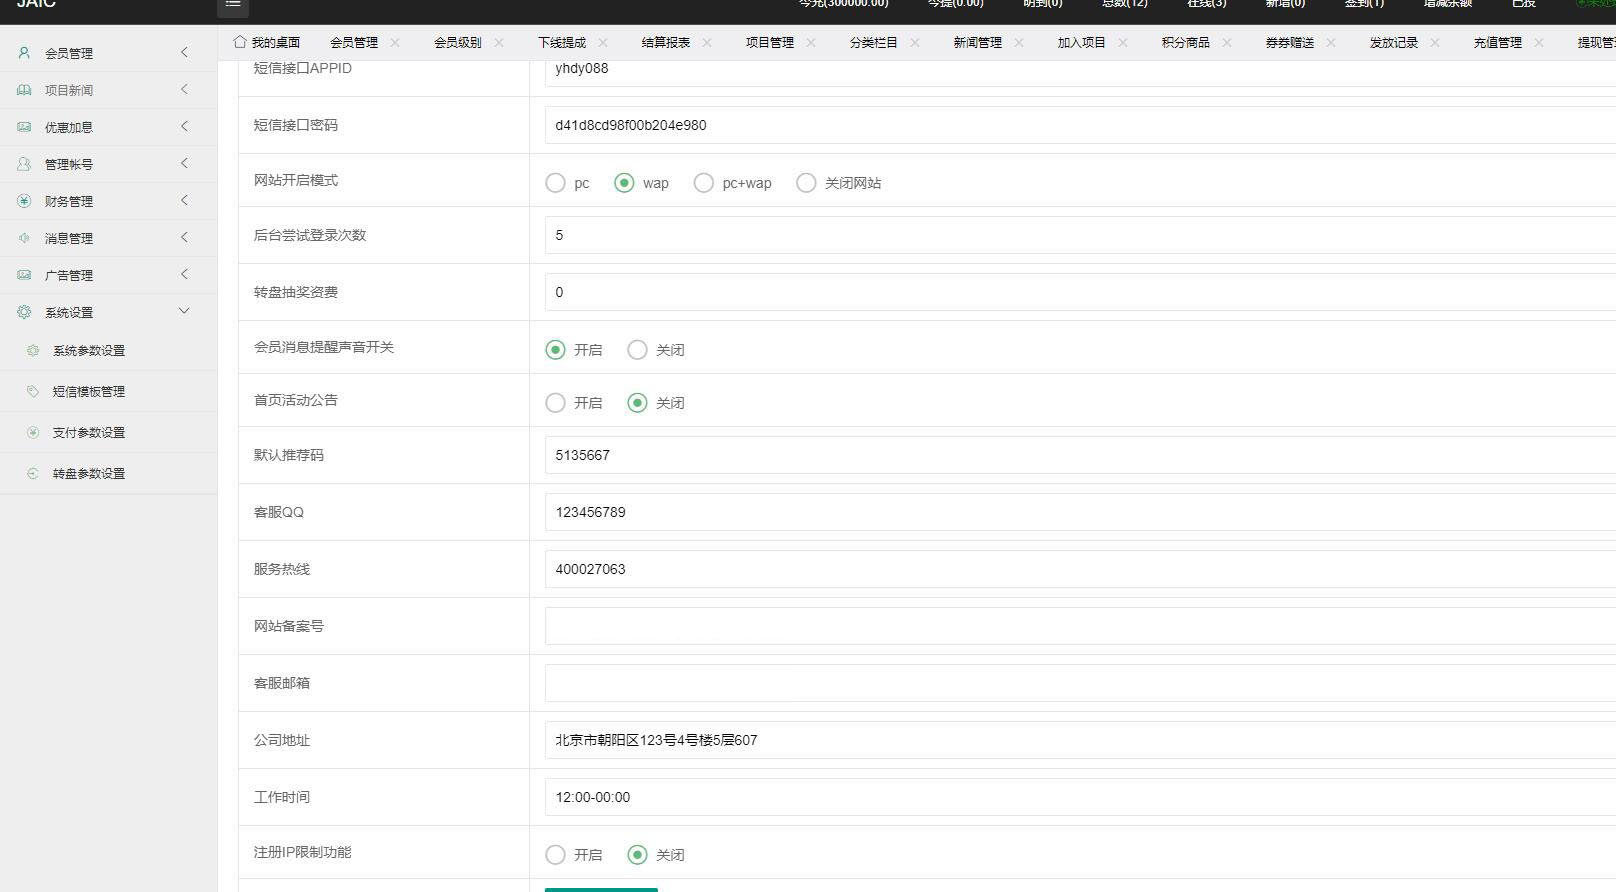1616x892 pixels.
Task: Collapse the 系统设置 menu chevron
Action: point(184,311)
